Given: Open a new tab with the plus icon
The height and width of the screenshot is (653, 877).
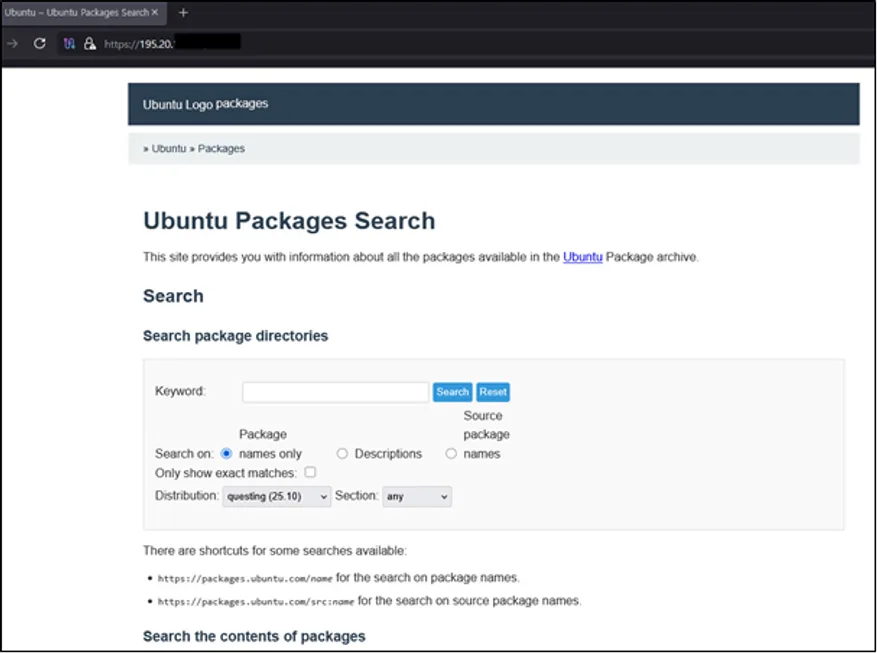Looking at the screenshot, I should coord(183,12).
